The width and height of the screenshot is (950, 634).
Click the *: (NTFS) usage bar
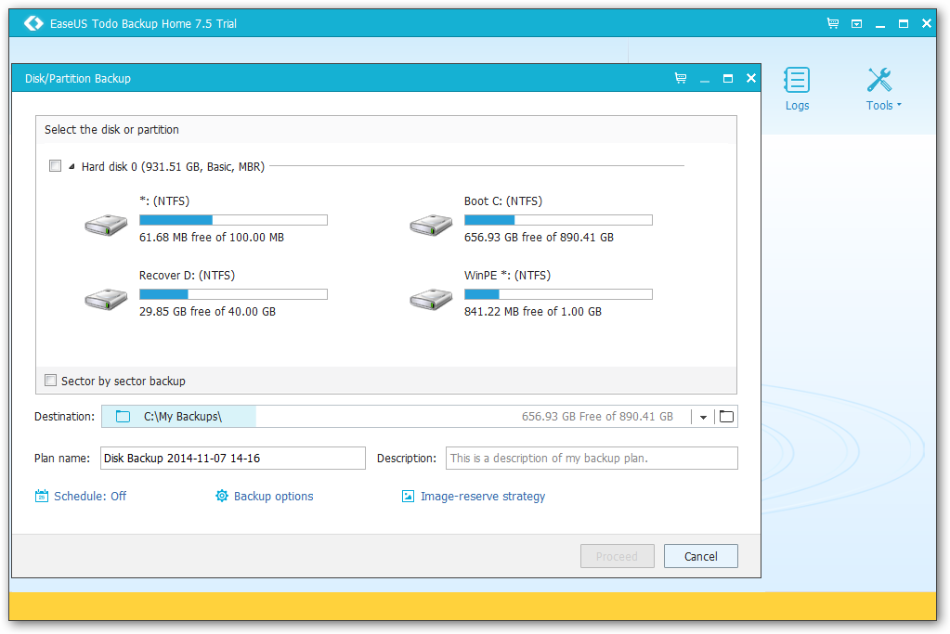233,219
